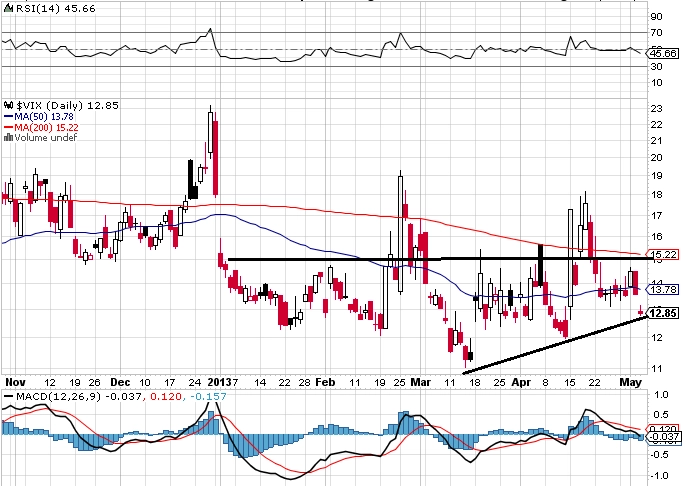Click the 1.0 label on MACD axis

pos(662,395)
